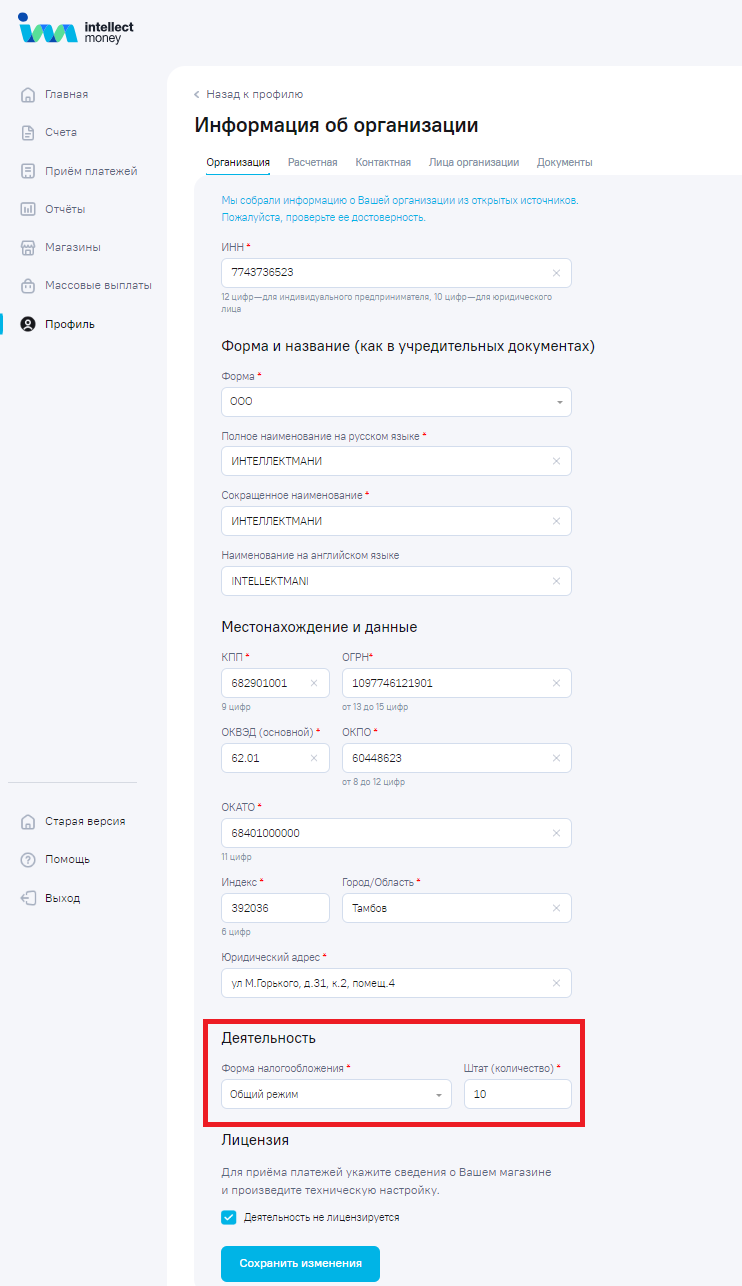
Task: Go to the Документы tab
Action: pyautogui.click(x=564, y=162)
